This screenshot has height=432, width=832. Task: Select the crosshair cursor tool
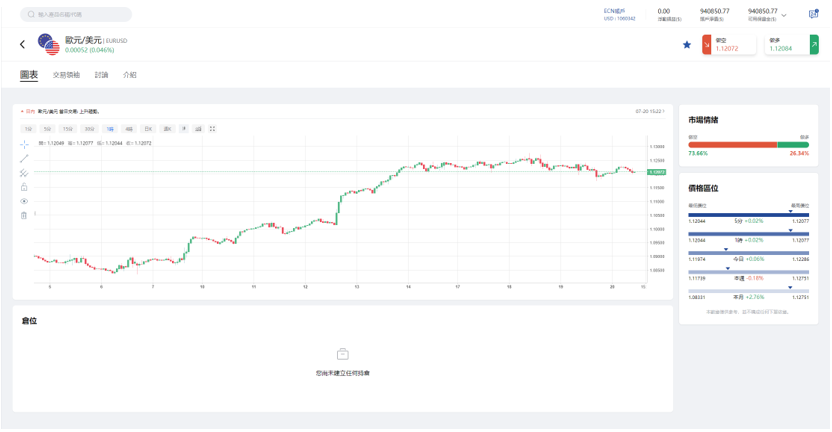click(24, 145)
